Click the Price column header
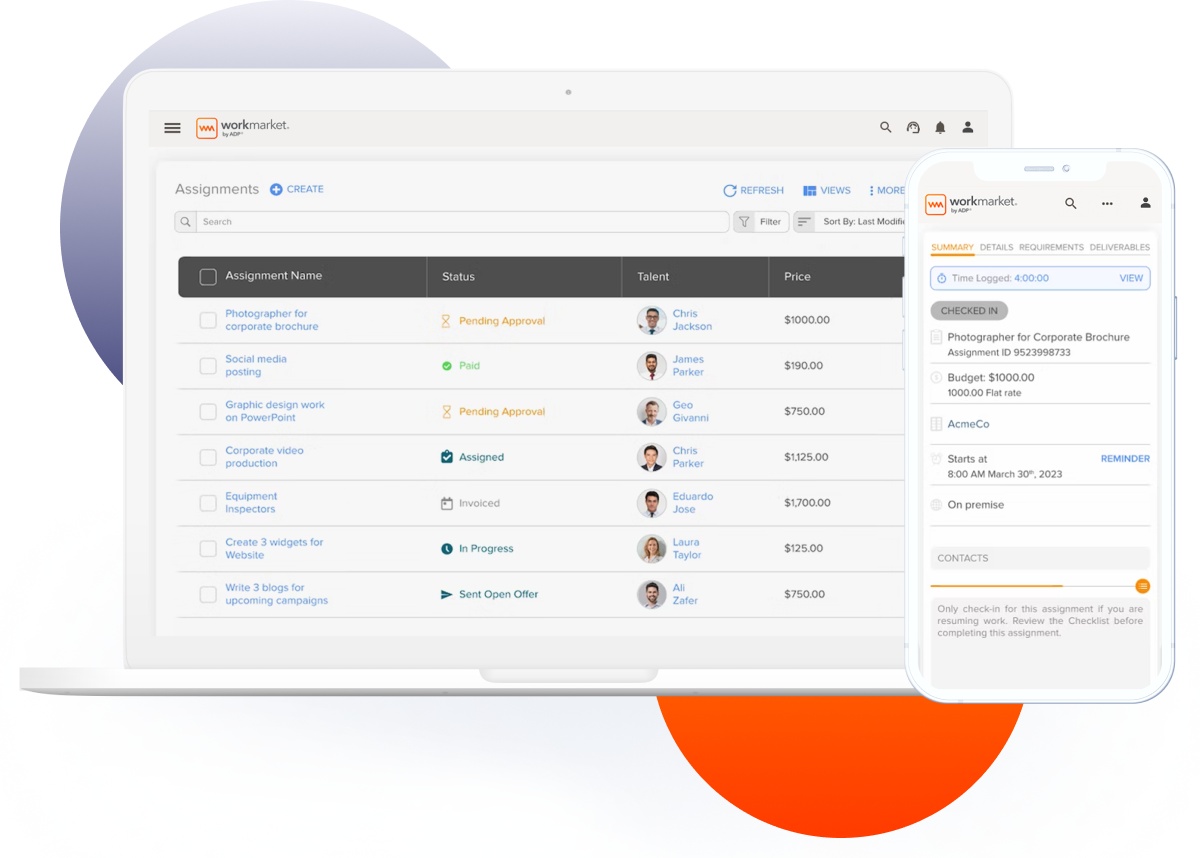Viewport: 1200px width, 858px height. 797,277
